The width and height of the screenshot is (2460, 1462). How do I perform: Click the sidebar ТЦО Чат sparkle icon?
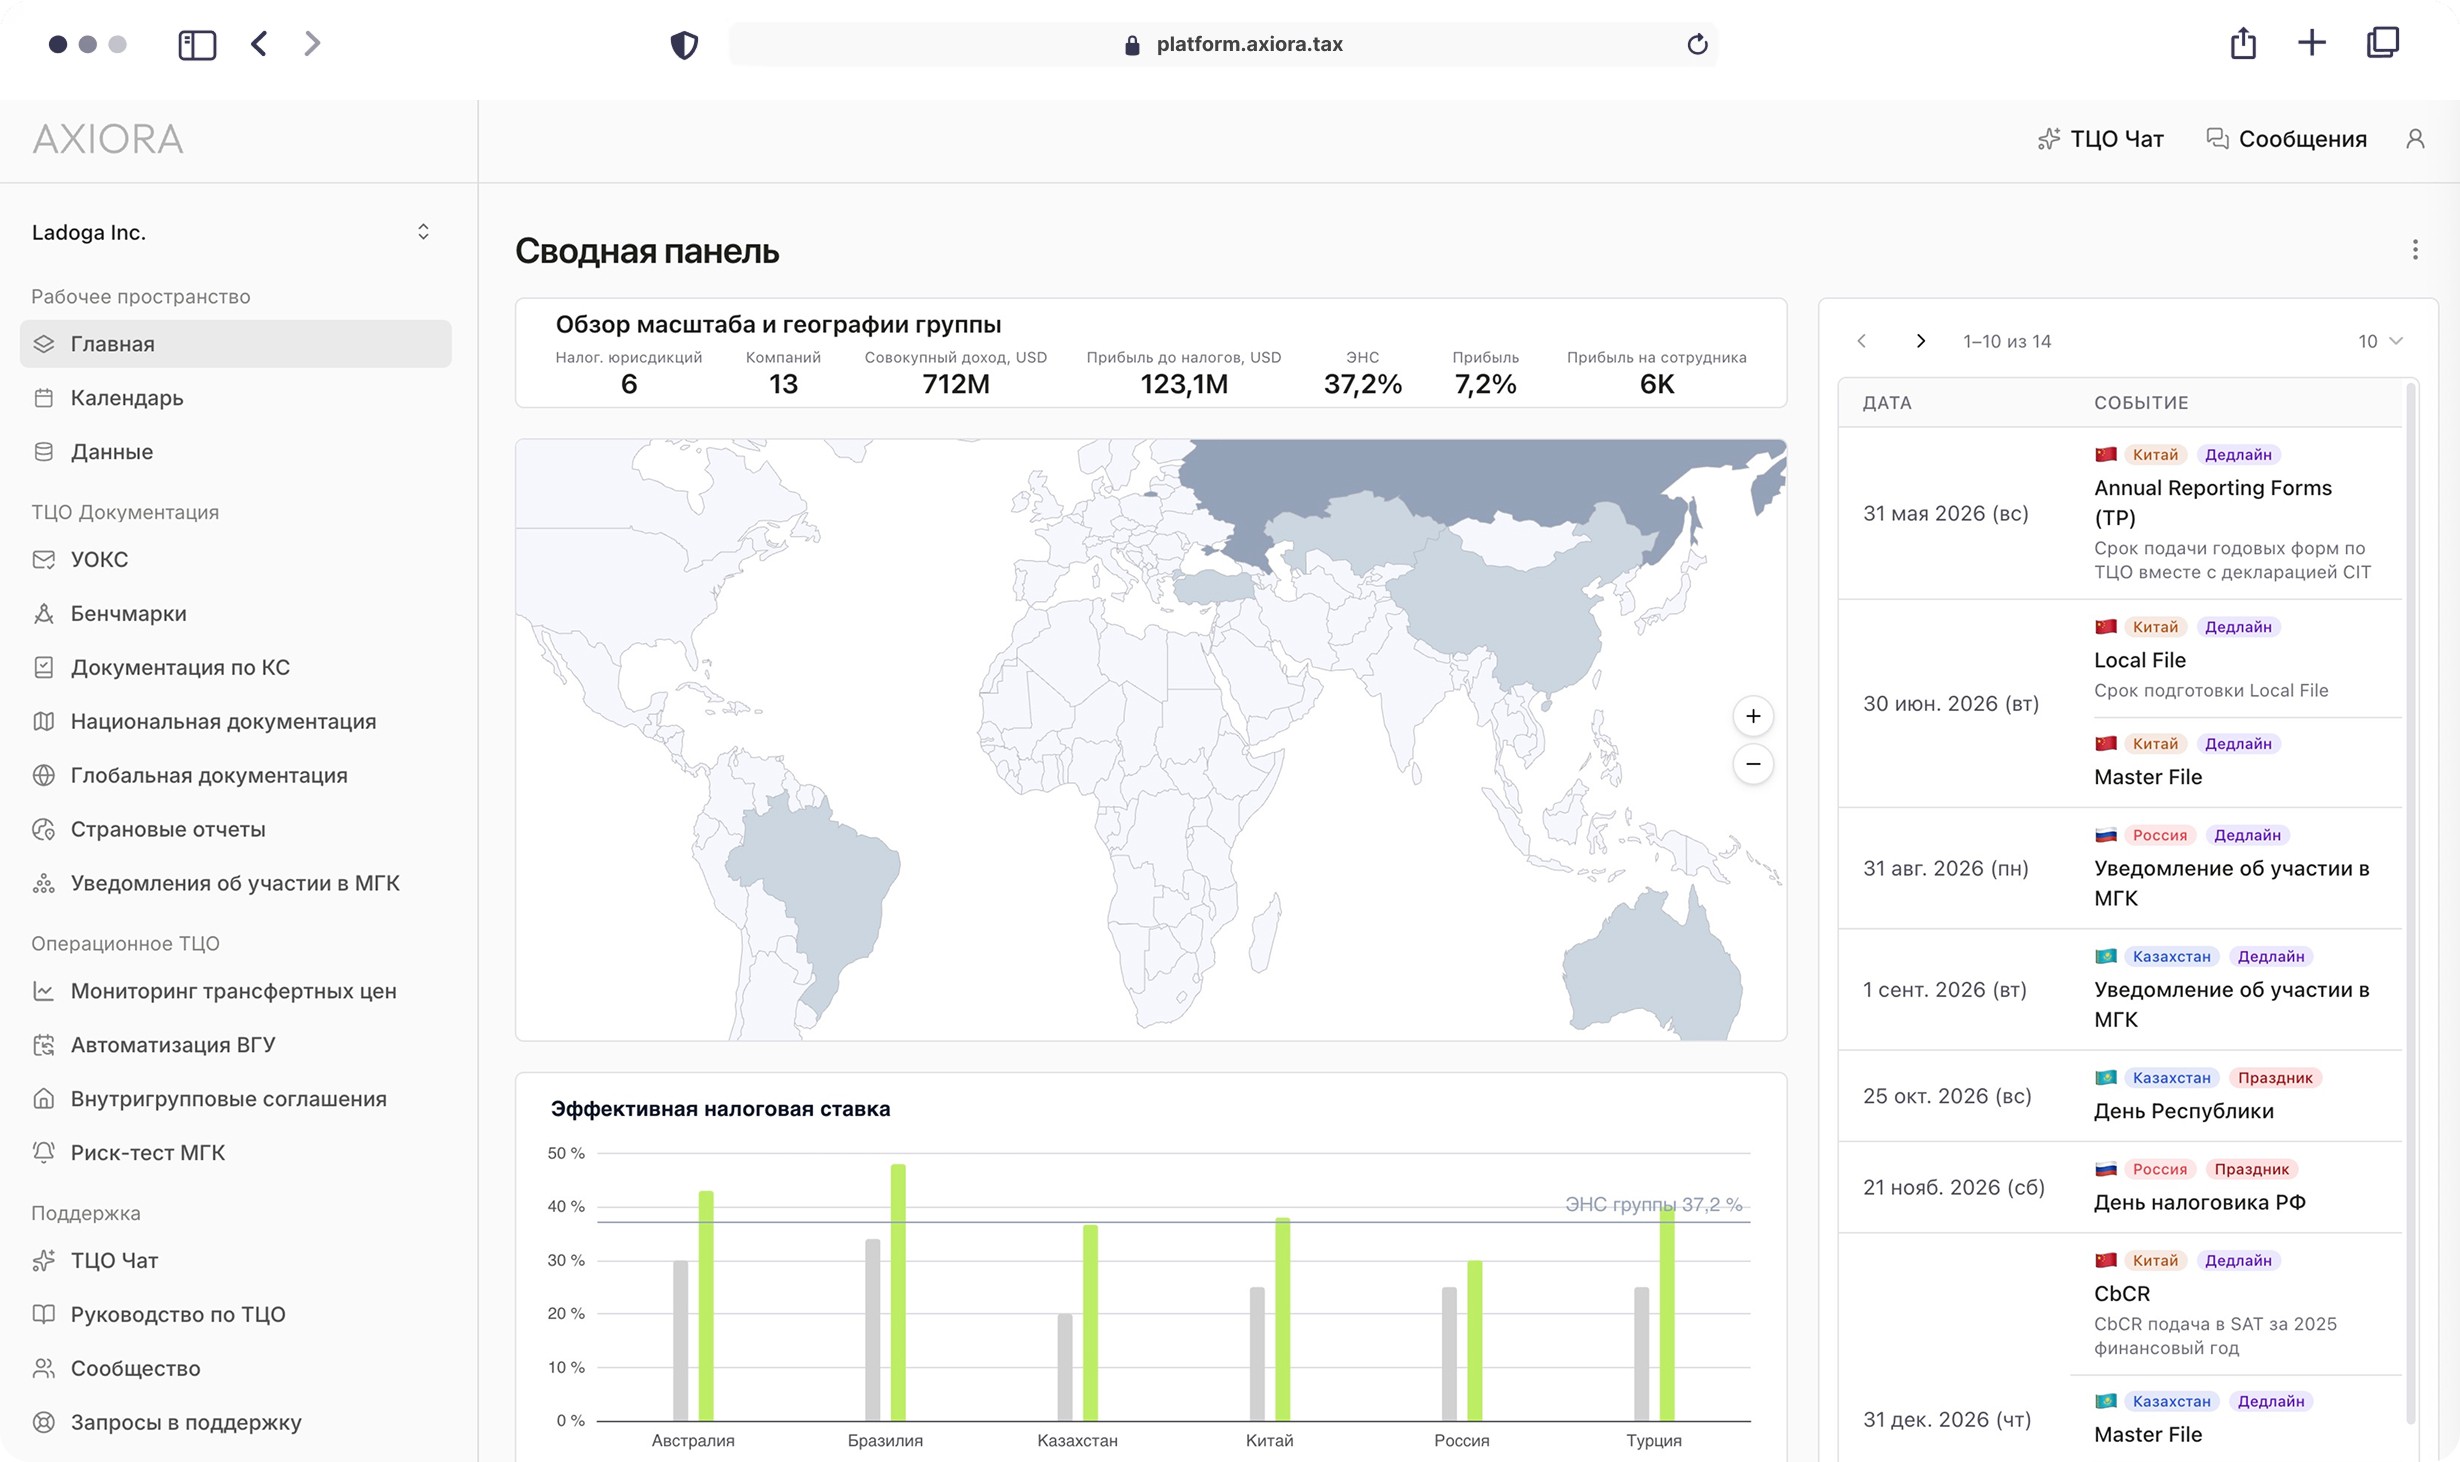[x=43, y=1260]
